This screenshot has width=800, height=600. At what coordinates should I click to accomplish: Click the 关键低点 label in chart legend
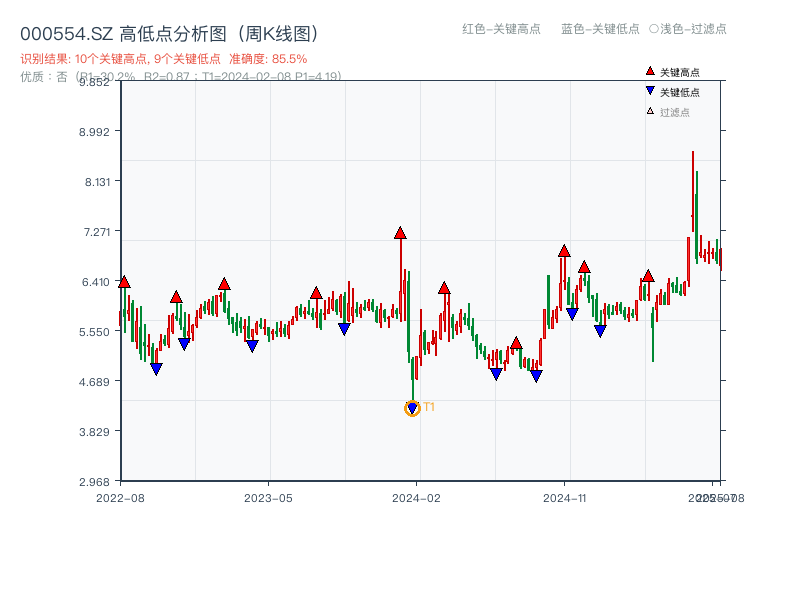(680, 92)
